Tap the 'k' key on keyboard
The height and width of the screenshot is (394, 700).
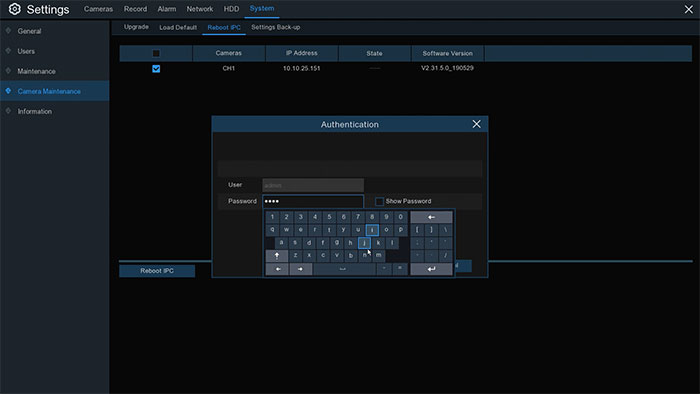(379, 243)
